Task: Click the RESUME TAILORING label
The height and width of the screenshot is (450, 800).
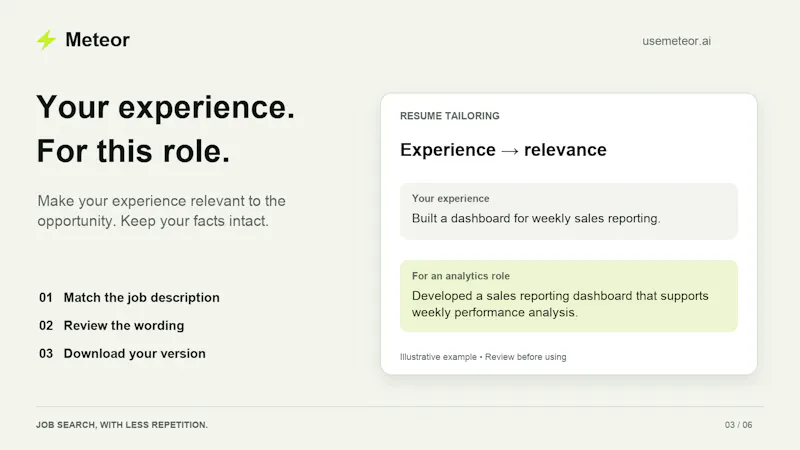Action: pos(449,116)
